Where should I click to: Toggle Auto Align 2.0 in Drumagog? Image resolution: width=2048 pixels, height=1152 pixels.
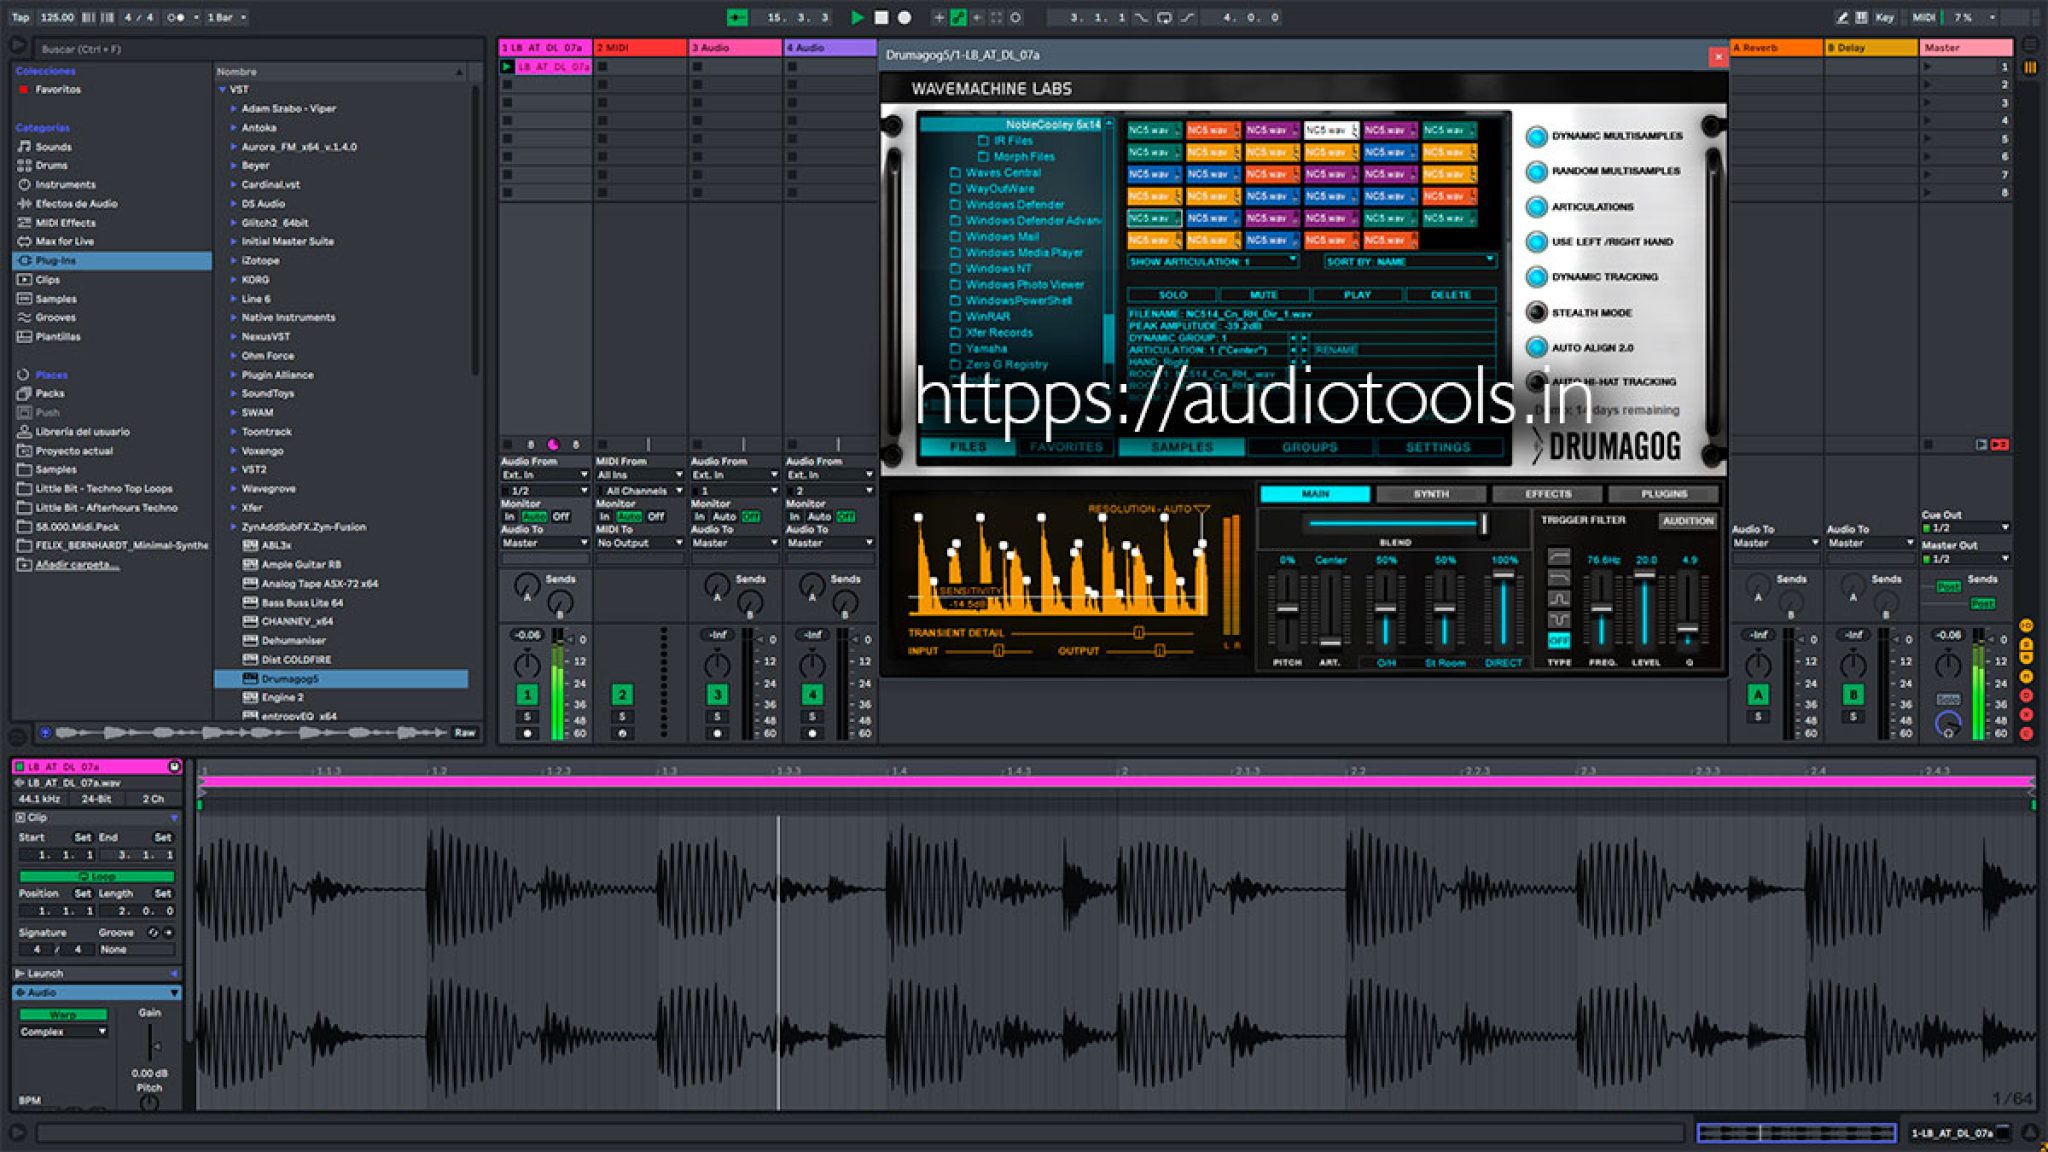1537,348
